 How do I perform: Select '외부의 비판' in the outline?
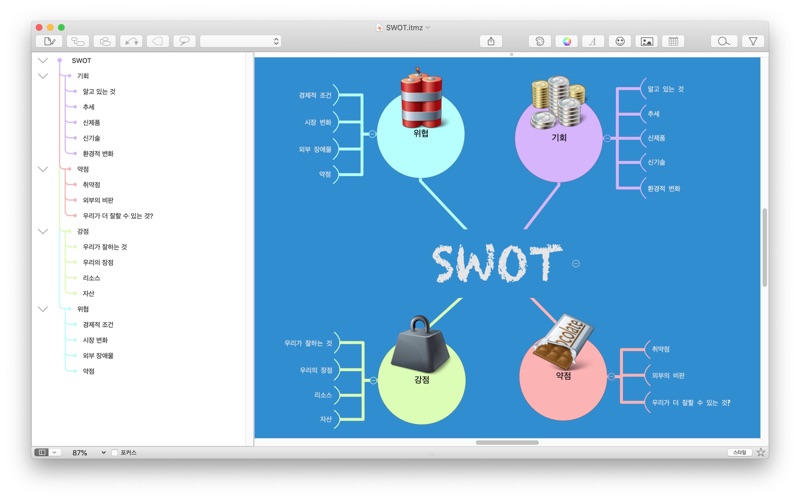point(98,201)
